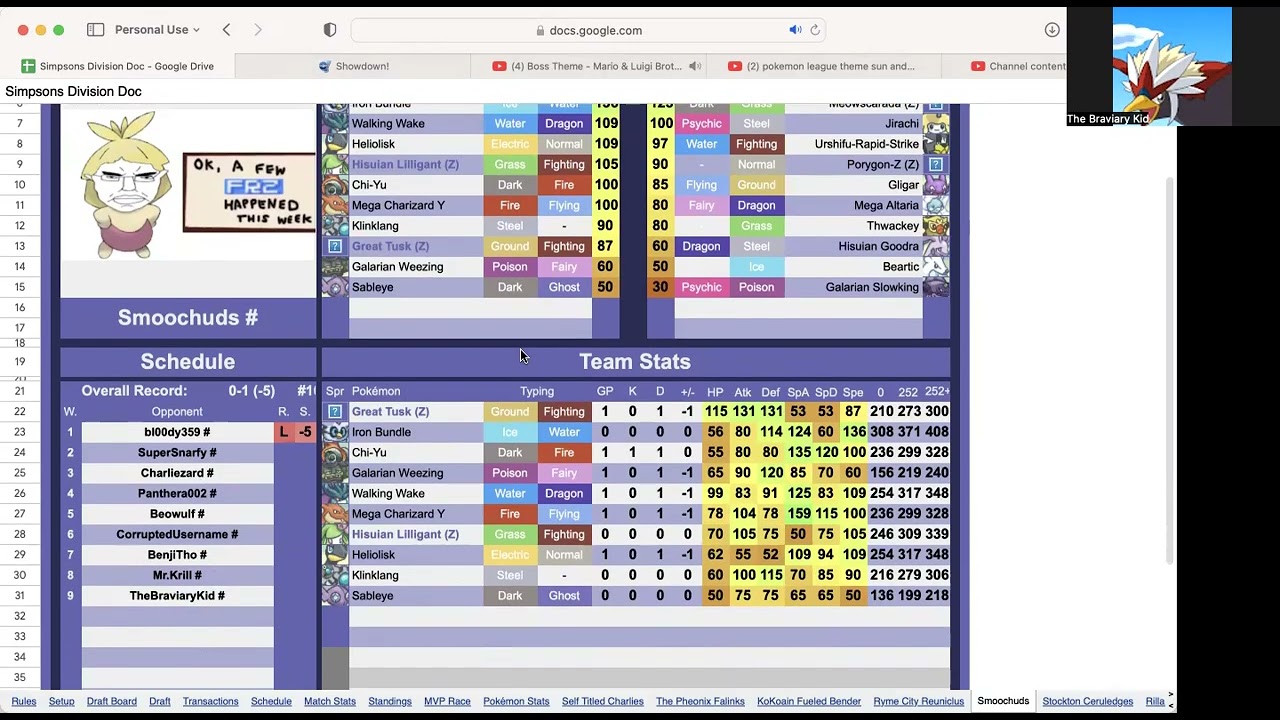The height and width of the screenshot is (720, 1280).
Task: Click Hisuian Lilligant sprite in Team Stats
Action: [x=335, y=535]
